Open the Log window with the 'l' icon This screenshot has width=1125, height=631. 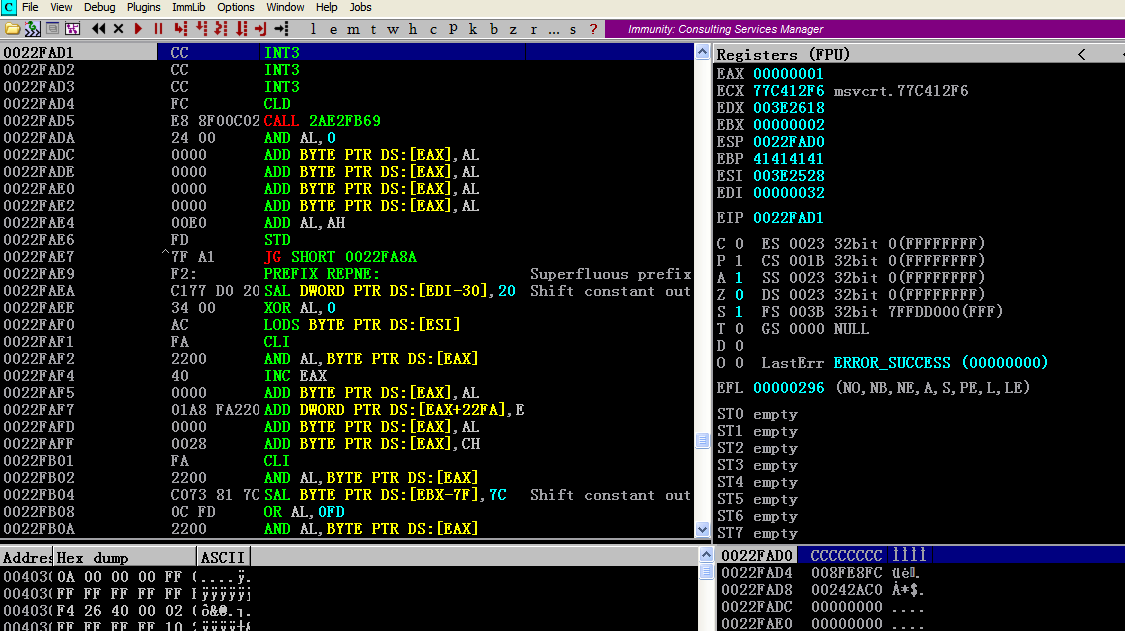(312, 29)
